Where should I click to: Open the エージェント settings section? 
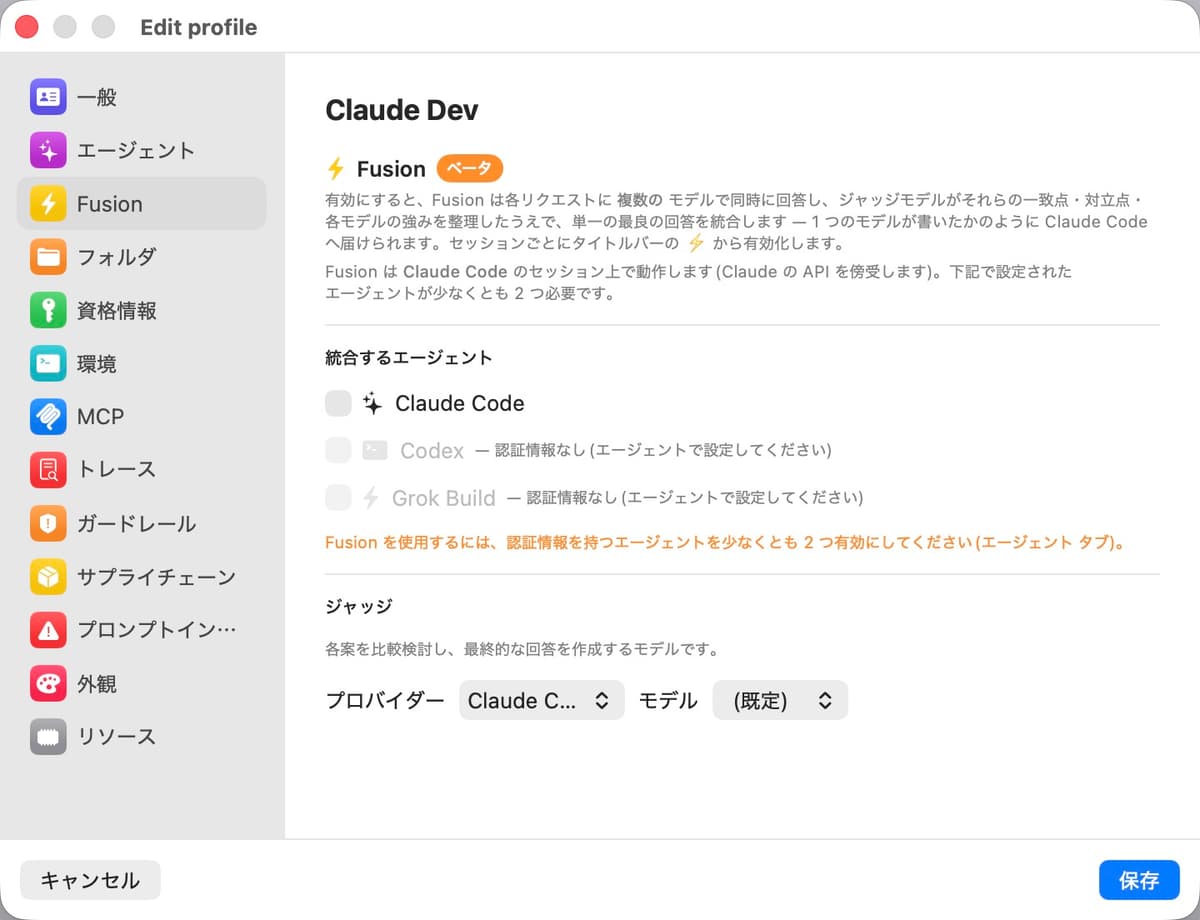(x=142, y=150)
